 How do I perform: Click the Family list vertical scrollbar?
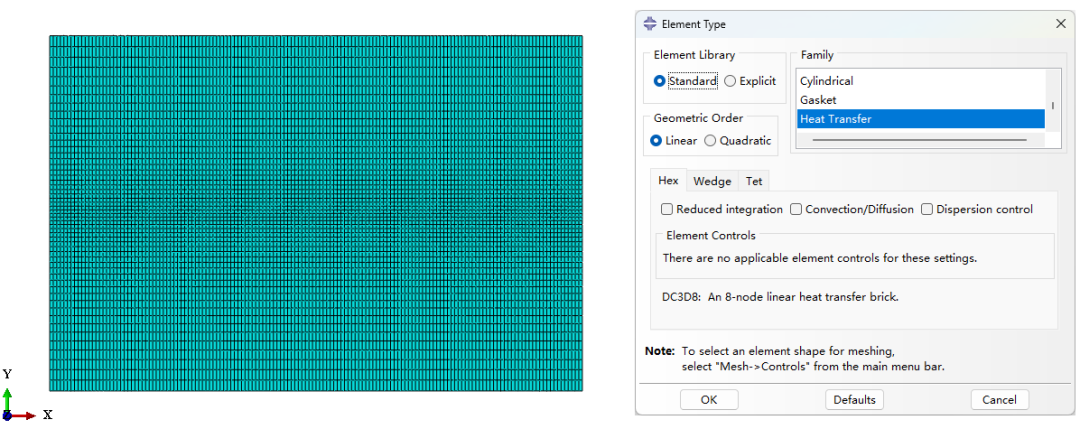point(1052,106)
